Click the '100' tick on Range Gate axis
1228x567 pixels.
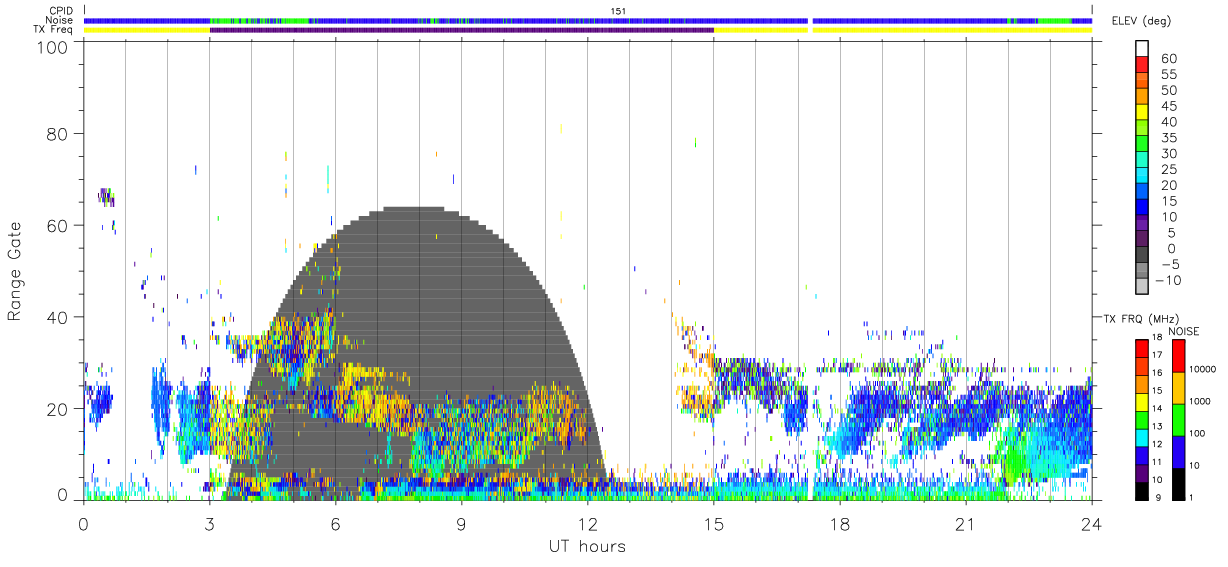(x=54, y=48)
